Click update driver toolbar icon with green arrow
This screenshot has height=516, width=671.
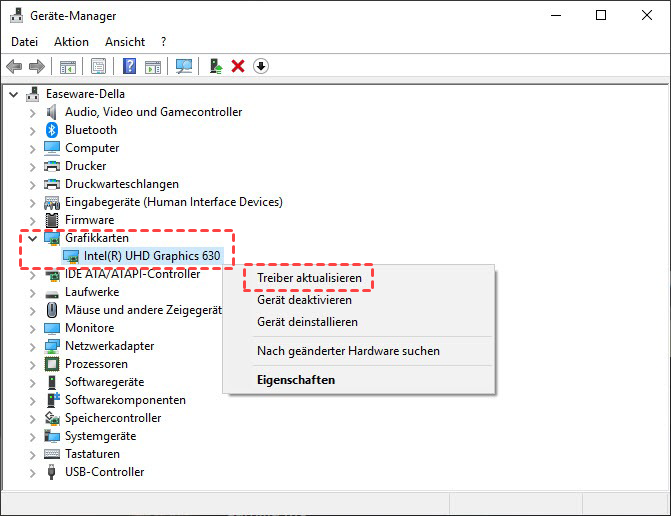click(216, 66)
